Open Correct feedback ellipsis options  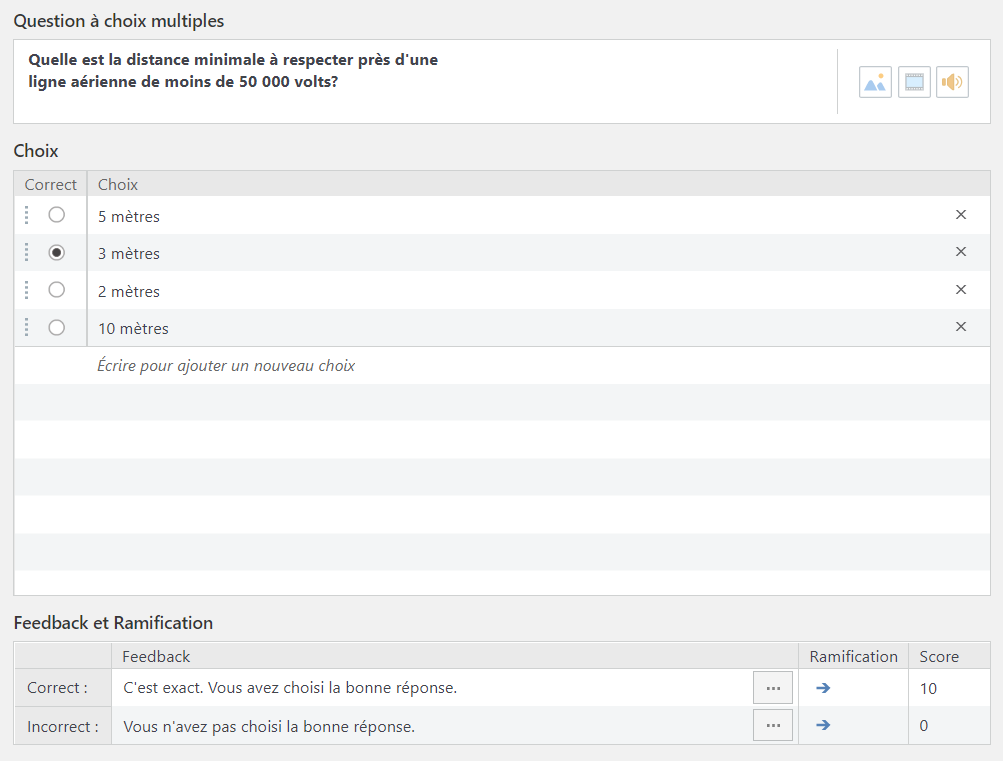coord(772,688)
